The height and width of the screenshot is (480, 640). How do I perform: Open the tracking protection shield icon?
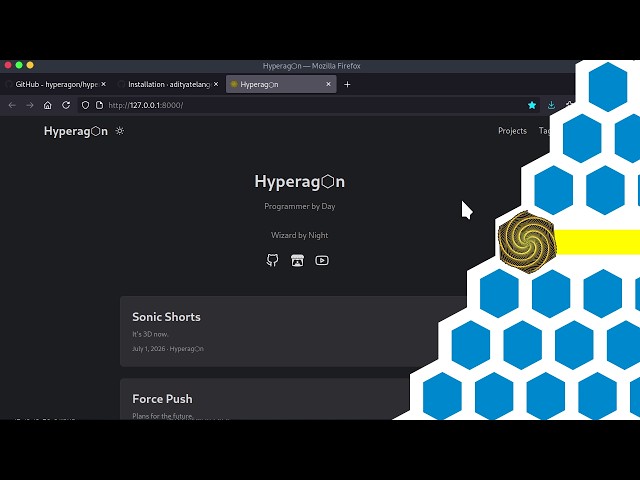click(x=85, y=105)
